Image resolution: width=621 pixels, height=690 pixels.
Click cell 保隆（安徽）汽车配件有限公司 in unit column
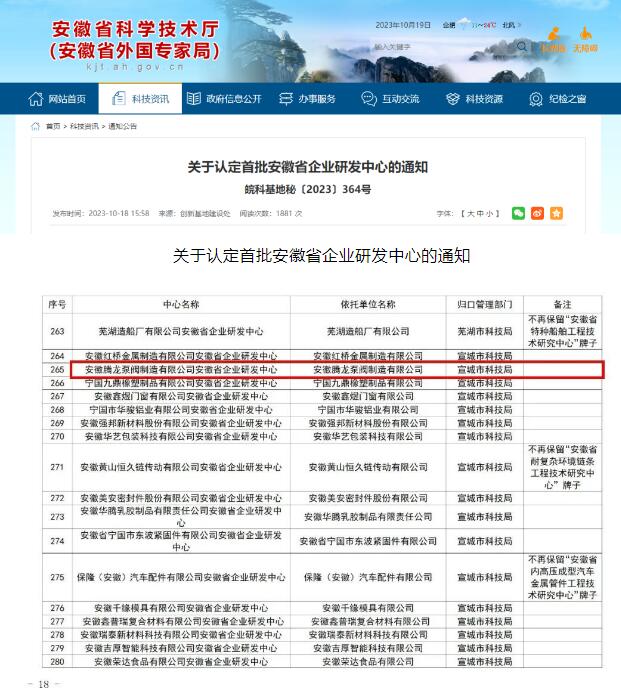(x=368, y=577)
